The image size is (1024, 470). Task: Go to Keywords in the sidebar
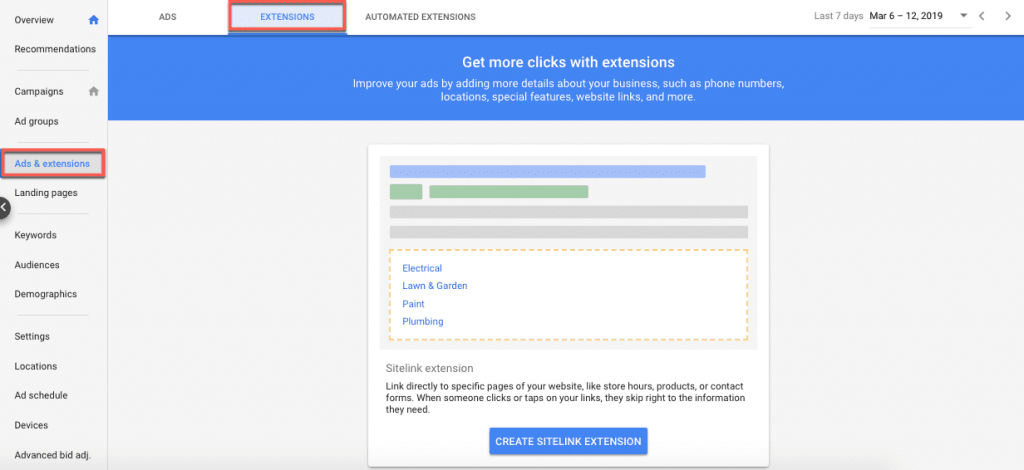pos(35,235)
